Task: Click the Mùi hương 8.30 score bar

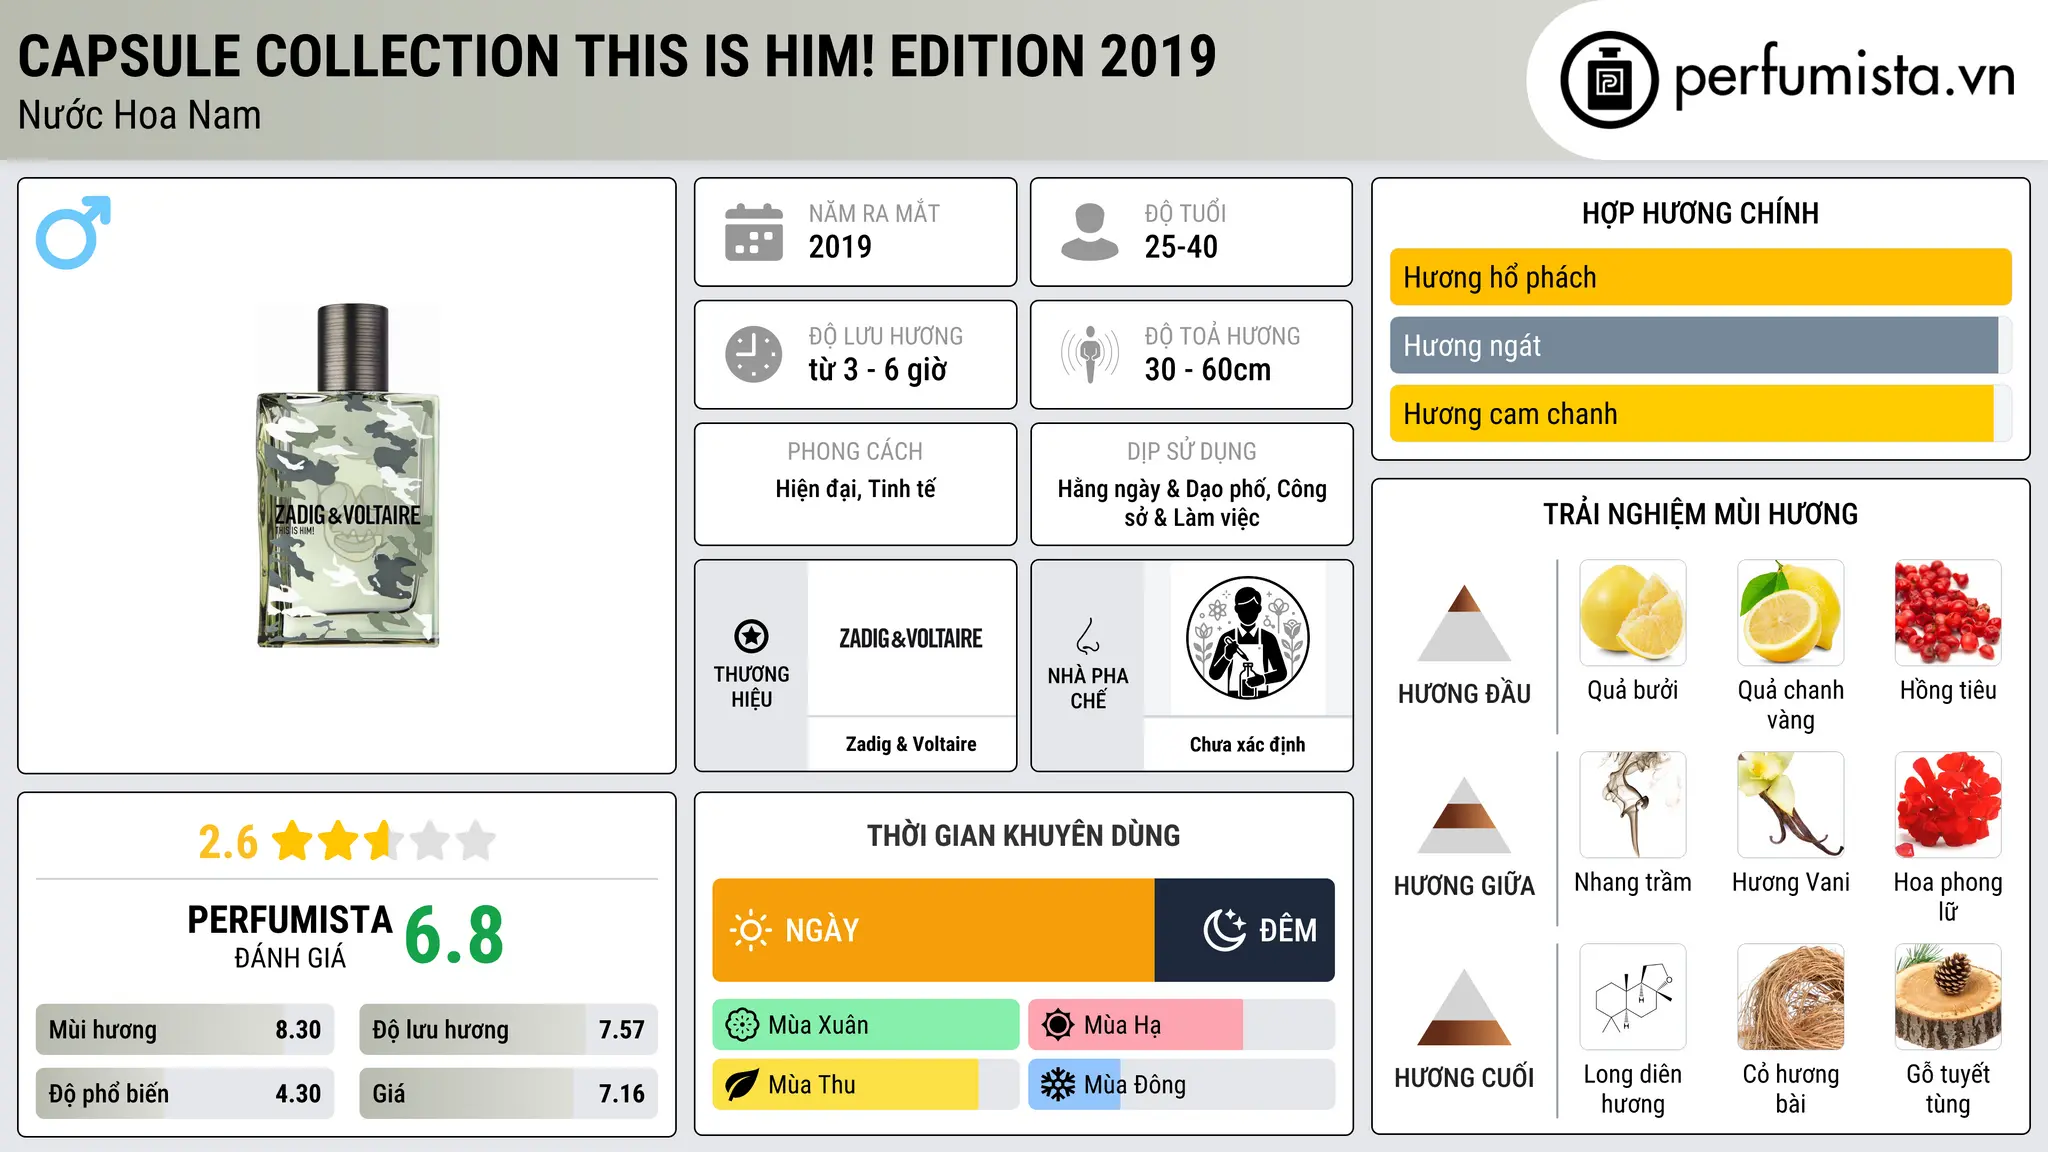Action: pos(185,1030)
